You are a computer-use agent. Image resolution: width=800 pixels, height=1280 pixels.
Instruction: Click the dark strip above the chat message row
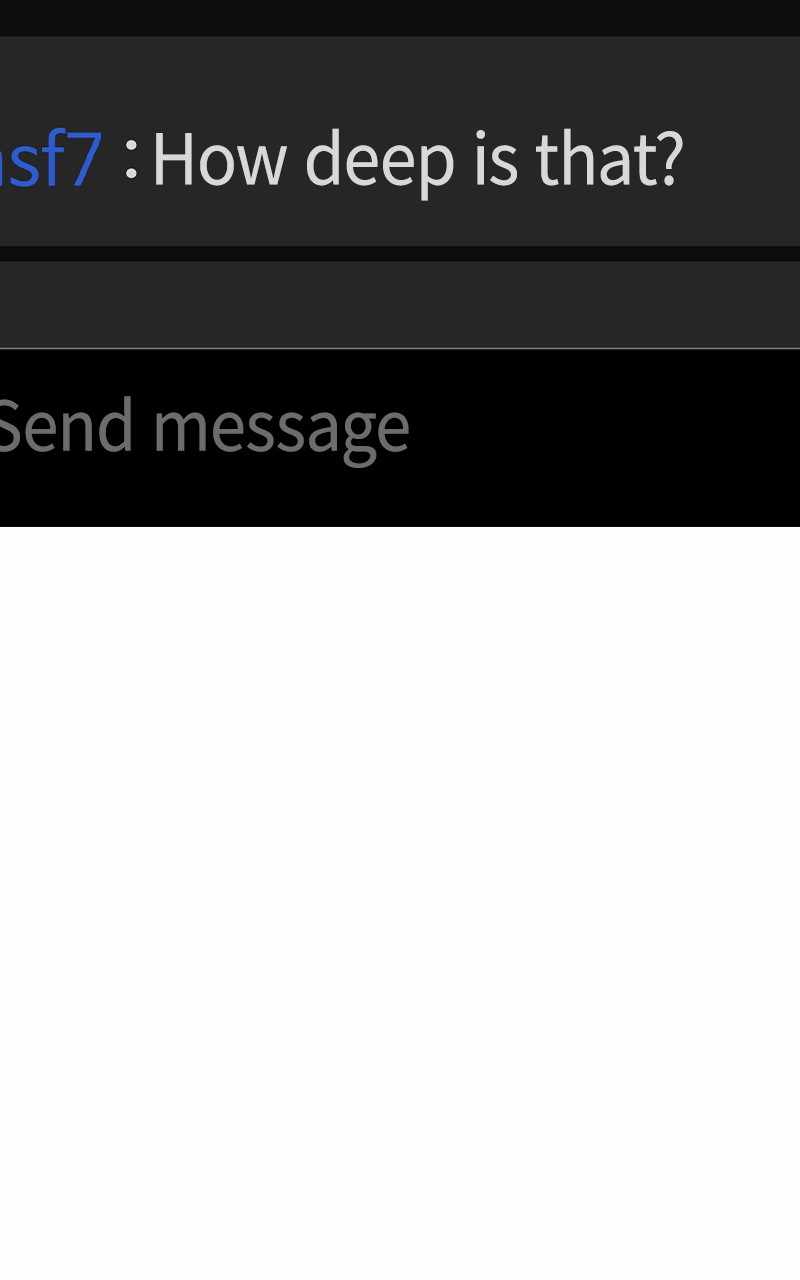tap(400, 18)
